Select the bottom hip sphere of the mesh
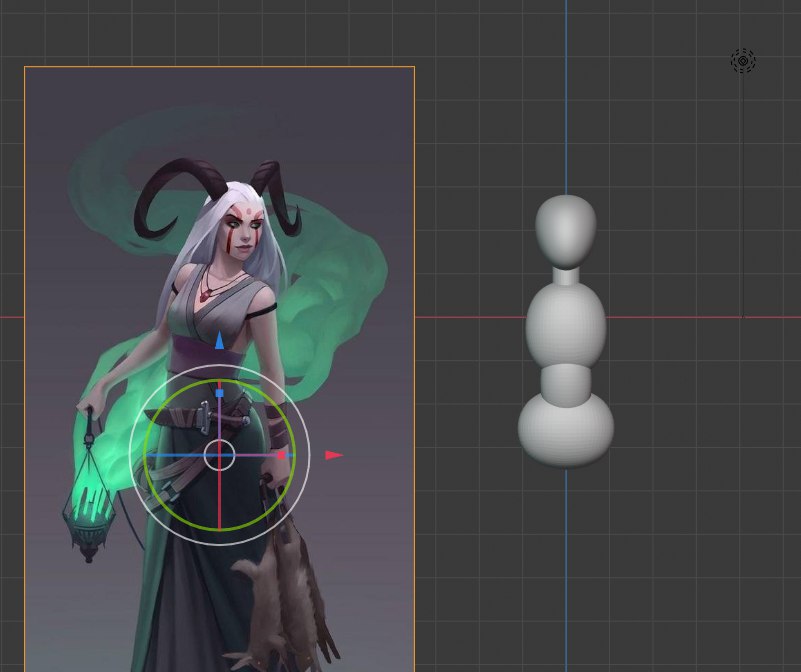This screenshot has height=672, width=801. point(566,430)
